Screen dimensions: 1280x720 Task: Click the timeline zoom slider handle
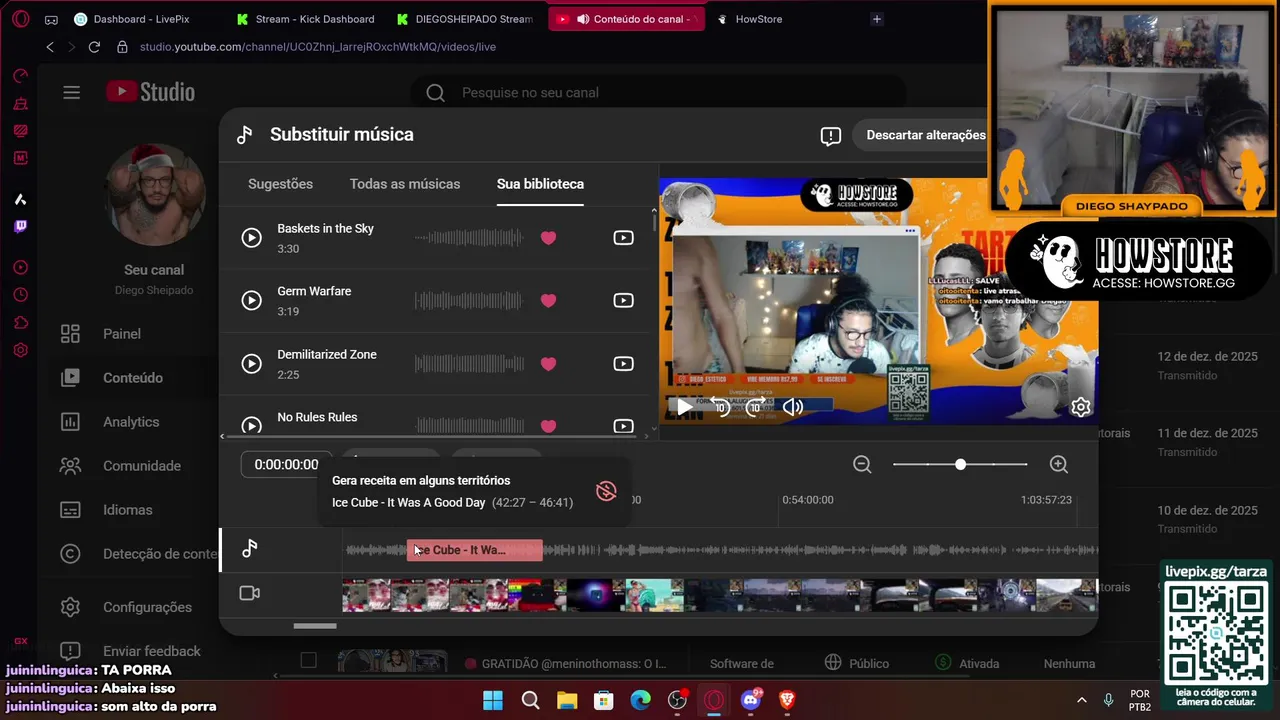click(960, 464)
